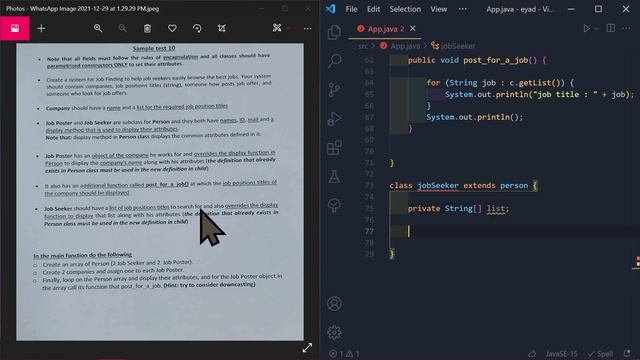Click the VS Code logo icon
Image resolution: width=640 pixels, height=360 pixels.
pos(331,9)
